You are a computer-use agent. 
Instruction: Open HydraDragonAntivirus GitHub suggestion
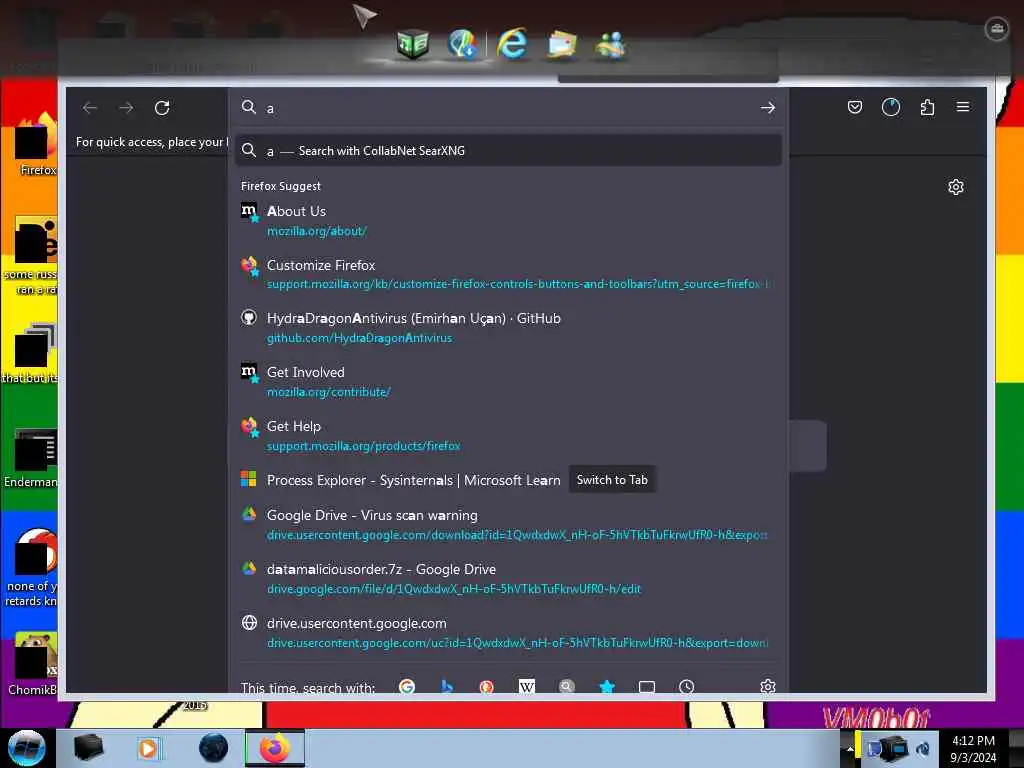[x=508, y=328]
